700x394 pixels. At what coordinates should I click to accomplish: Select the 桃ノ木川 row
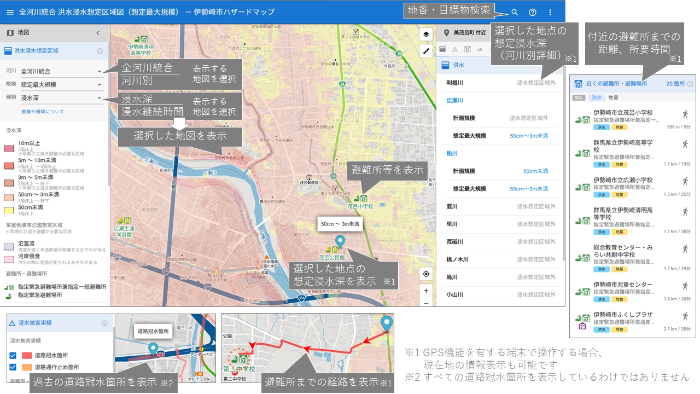[501, 259]
